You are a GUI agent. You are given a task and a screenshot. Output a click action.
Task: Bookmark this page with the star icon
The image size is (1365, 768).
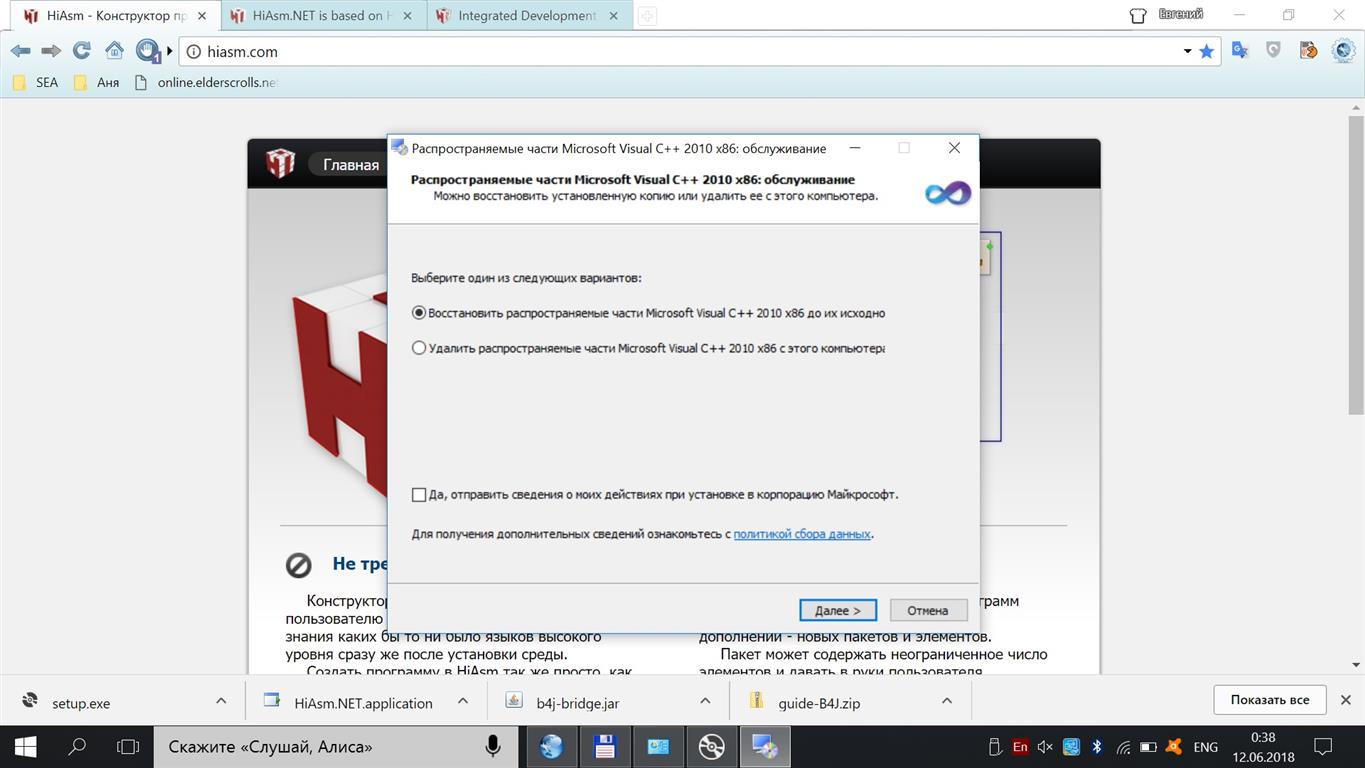[1206, 51]
